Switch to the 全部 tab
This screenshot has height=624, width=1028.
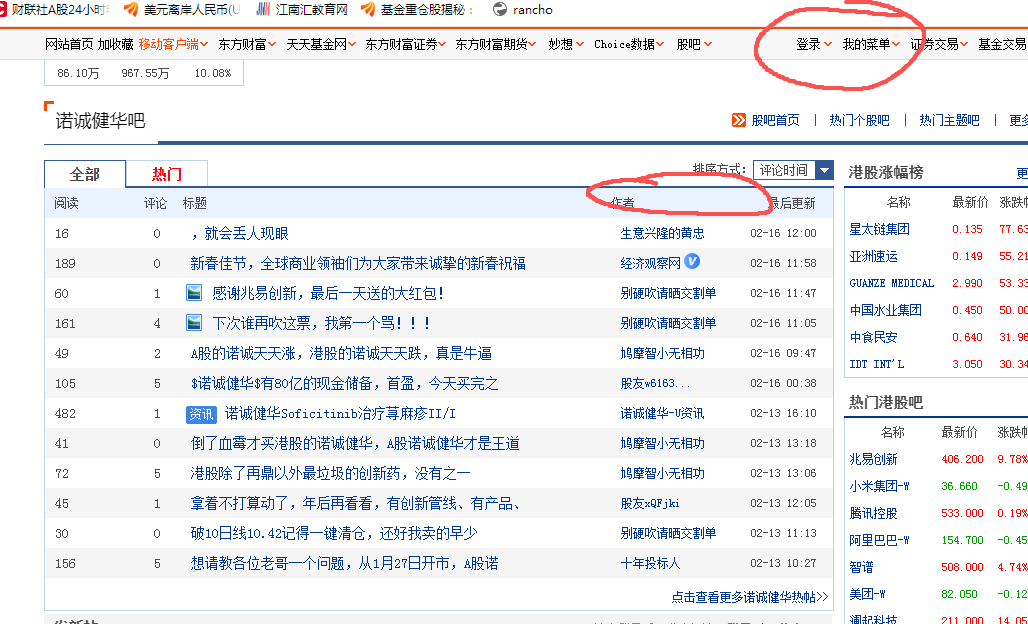(x=85, y=174)
